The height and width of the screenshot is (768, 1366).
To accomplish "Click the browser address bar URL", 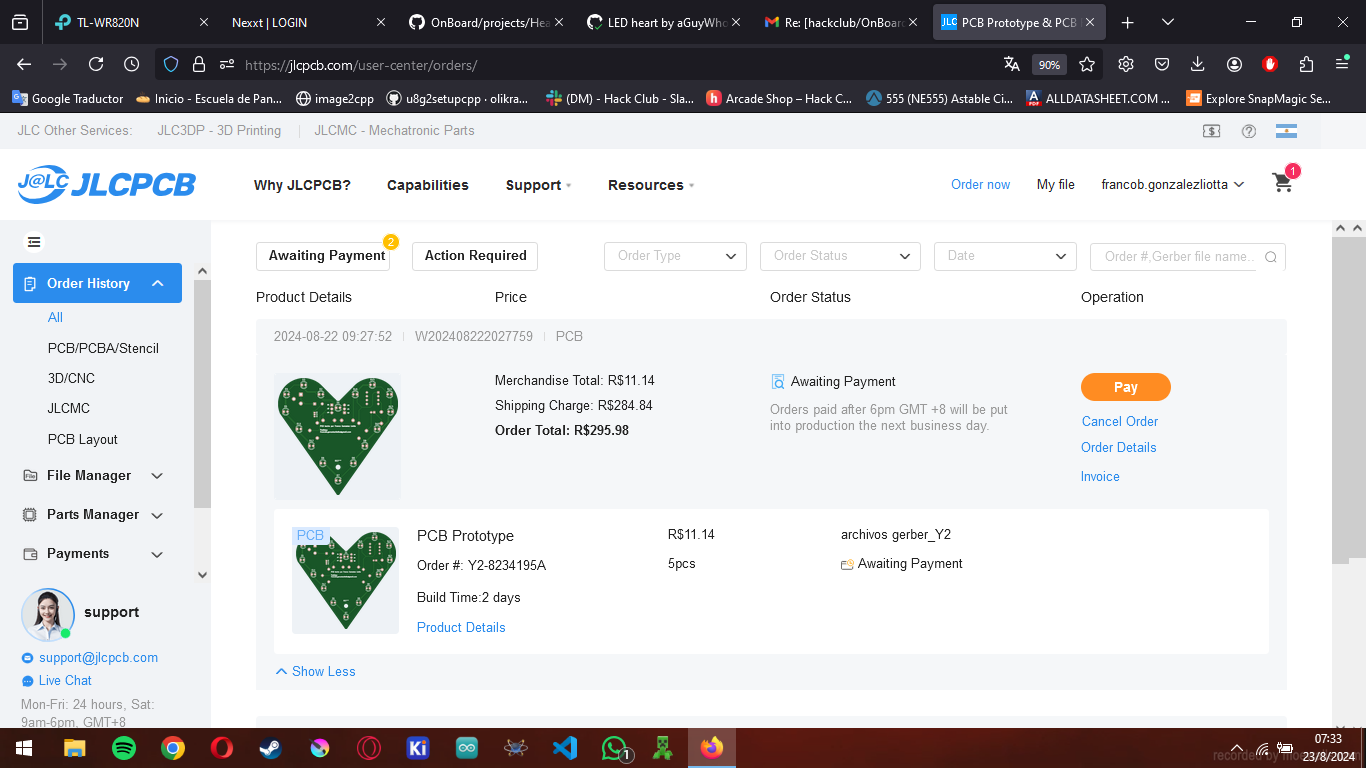I will coord(361,65).
